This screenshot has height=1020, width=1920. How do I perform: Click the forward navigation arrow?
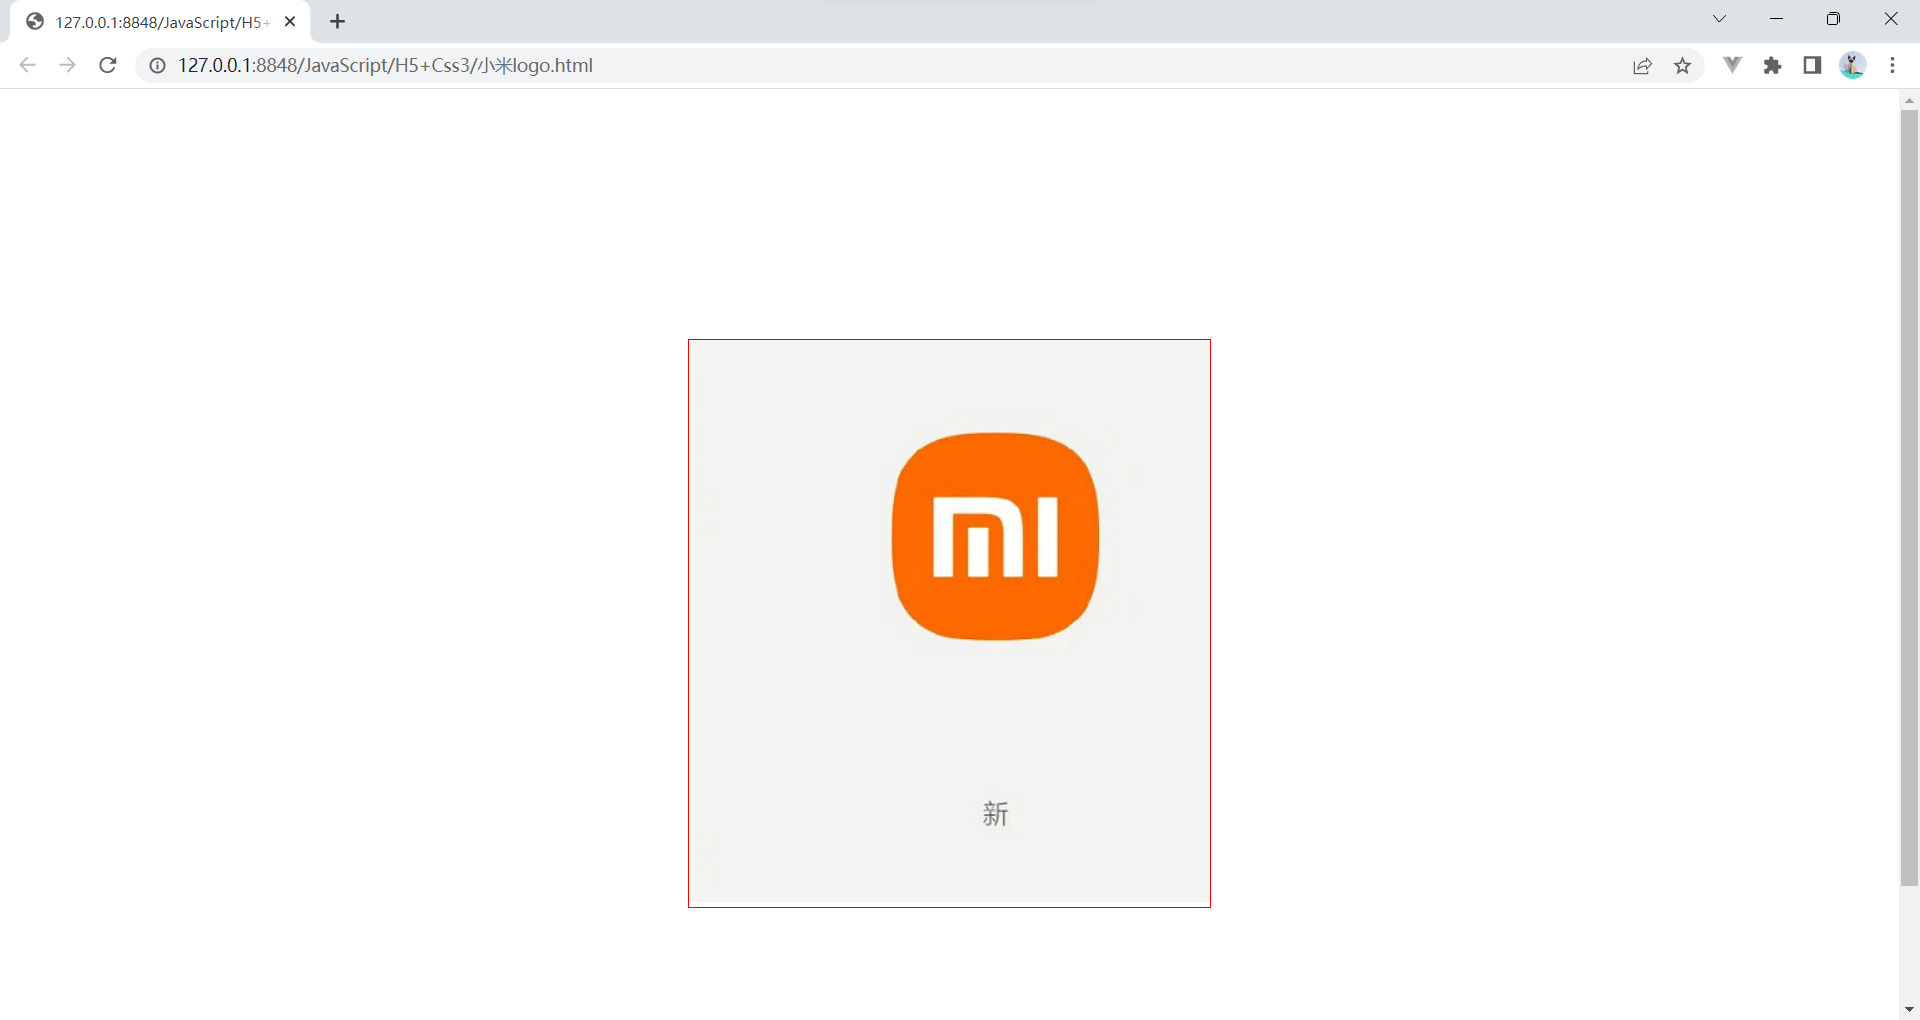point(67,65)
